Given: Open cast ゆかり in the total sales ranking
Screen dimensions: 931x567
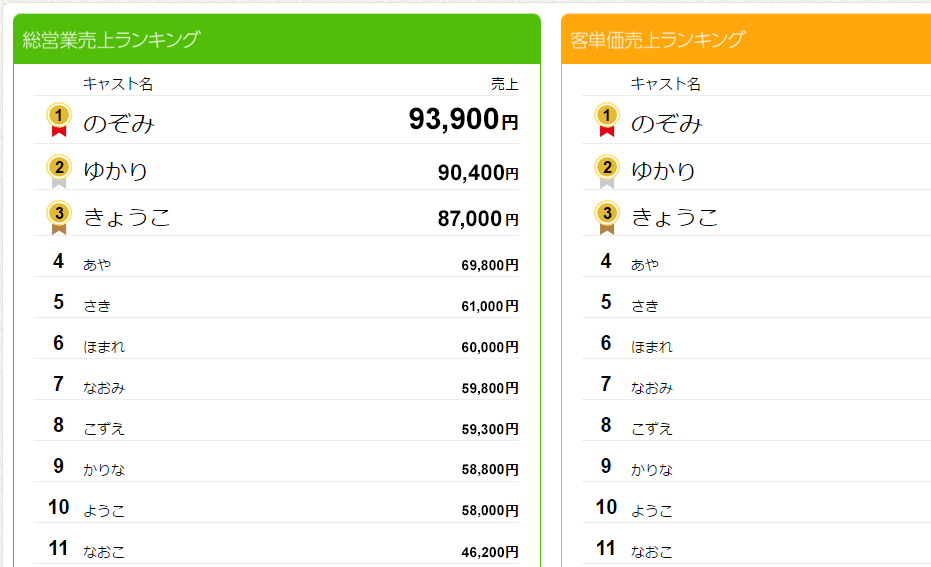Looking at the screenshot, I should pyautogui.click(x=115, y=171).
